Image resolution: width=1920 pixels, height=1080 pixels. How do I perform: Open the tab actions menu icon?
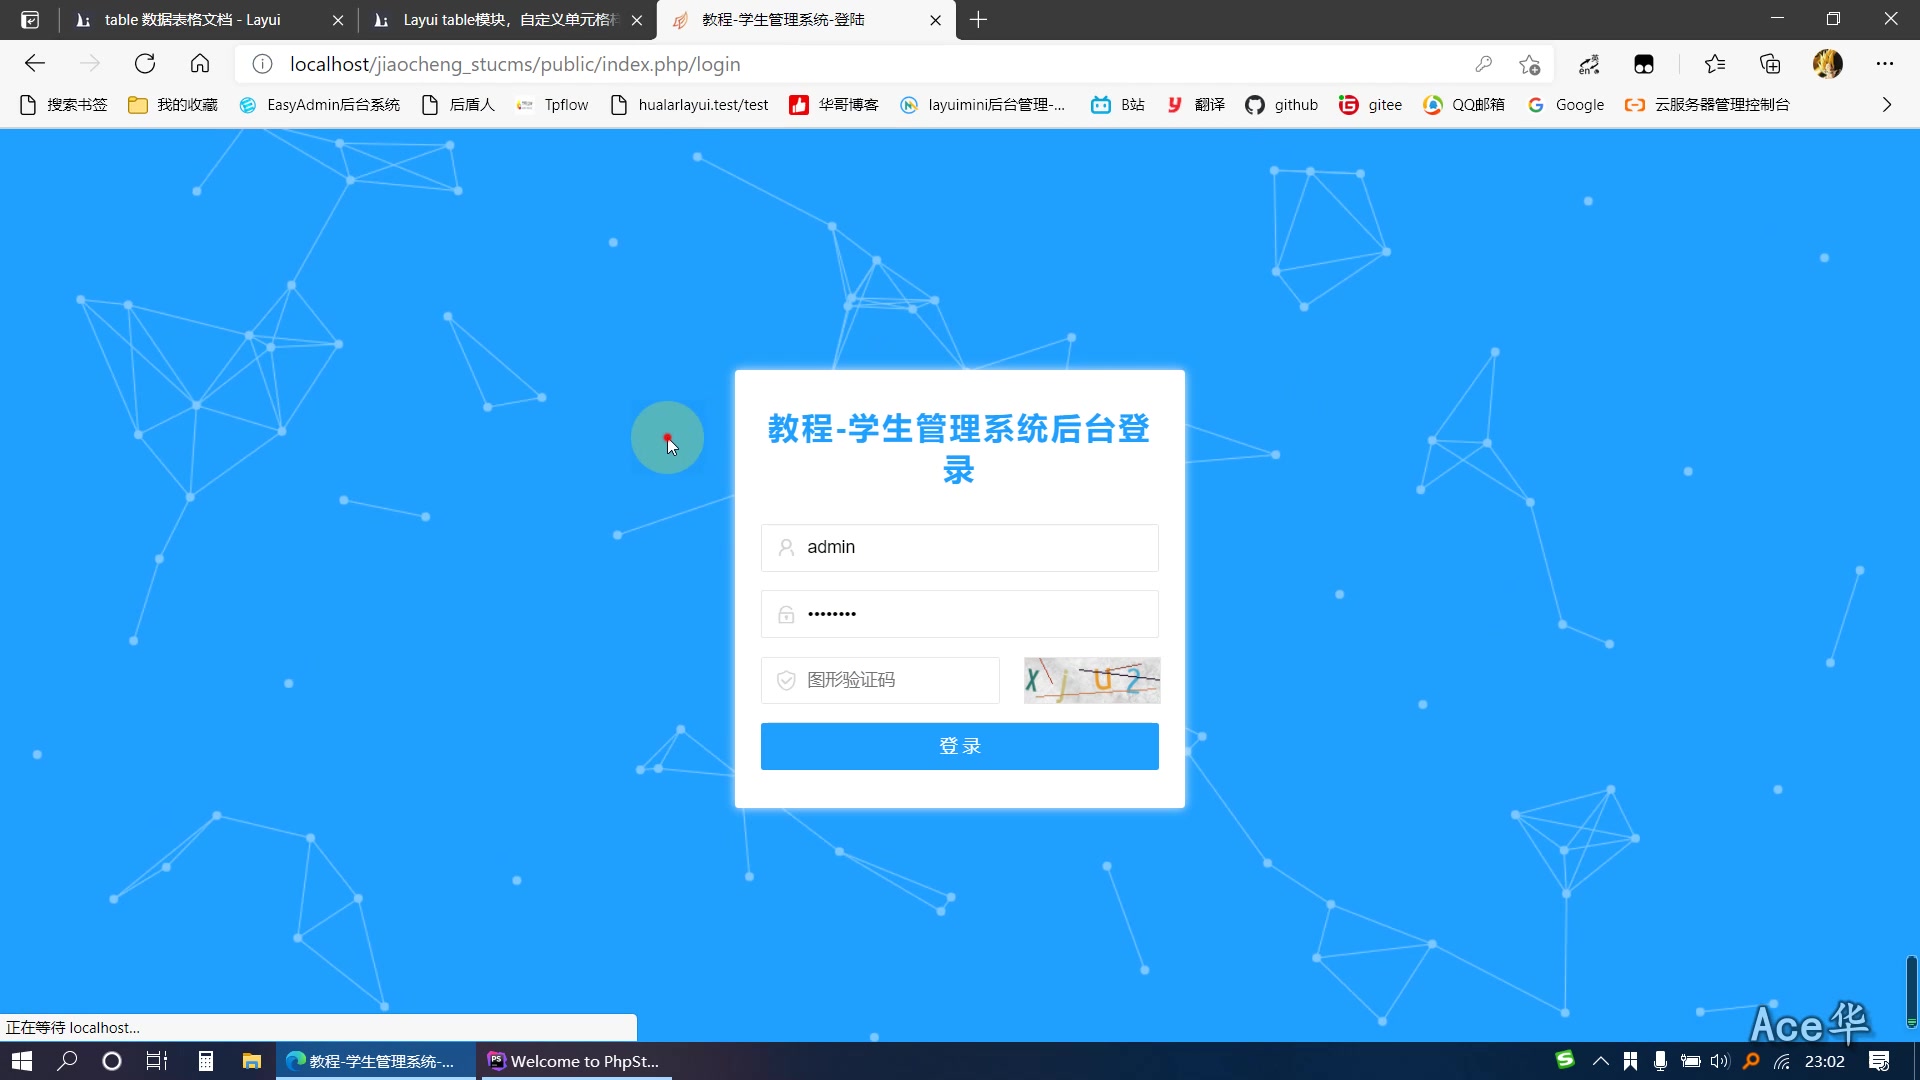30,20
